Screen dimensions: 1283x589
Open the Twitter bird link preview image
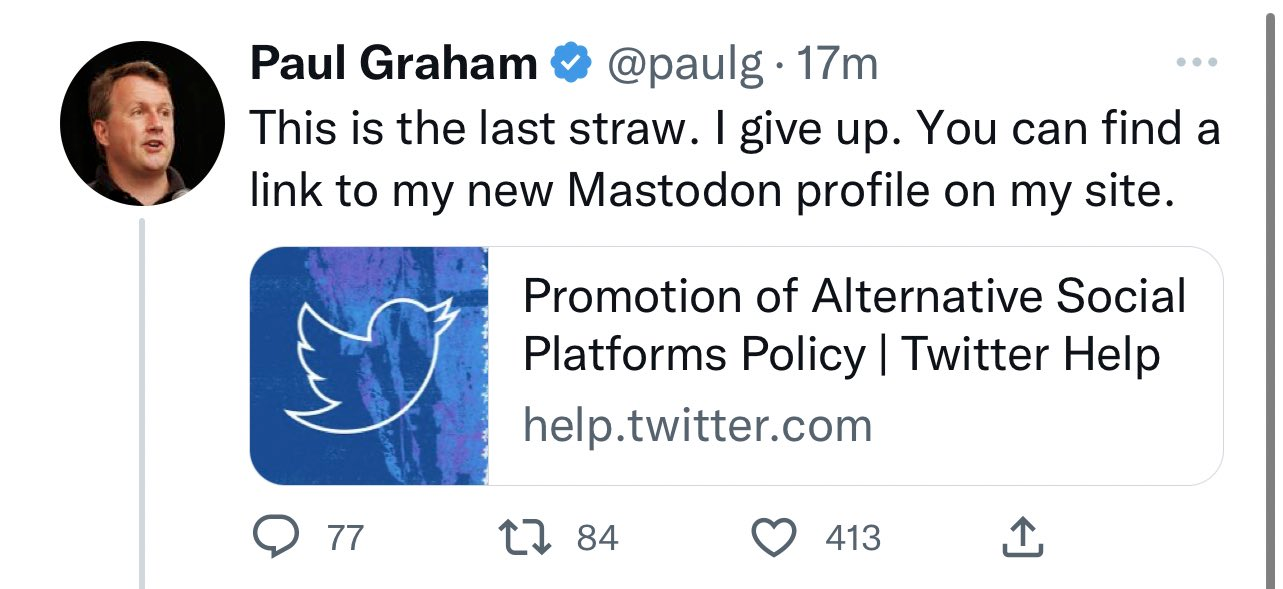tap(369, 366)
